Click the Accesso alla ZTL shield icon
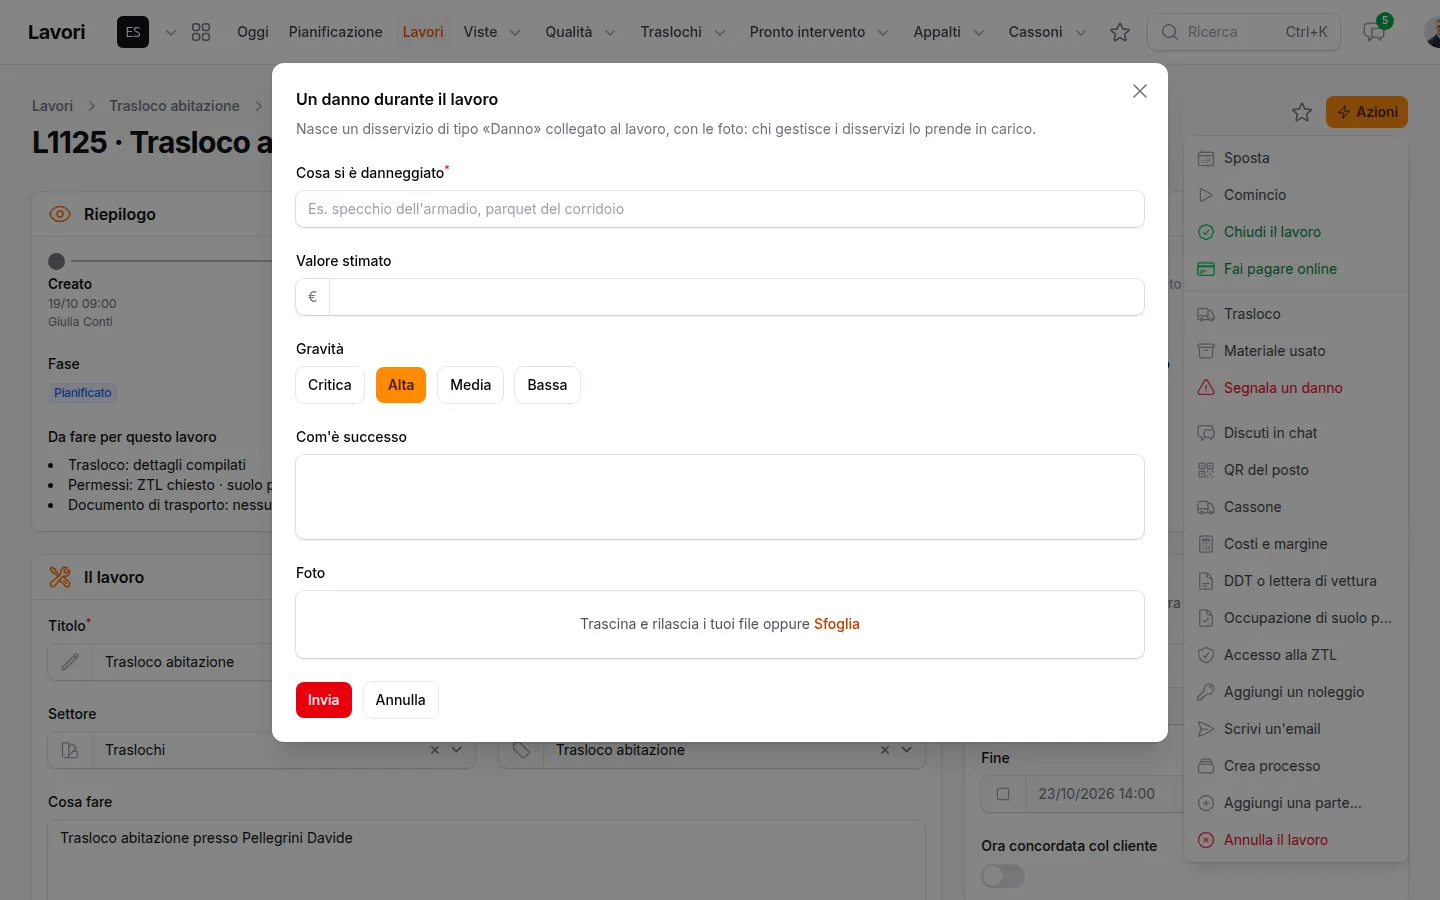The width and height of the screenshot is (1440, 900). pos(1206,655)
